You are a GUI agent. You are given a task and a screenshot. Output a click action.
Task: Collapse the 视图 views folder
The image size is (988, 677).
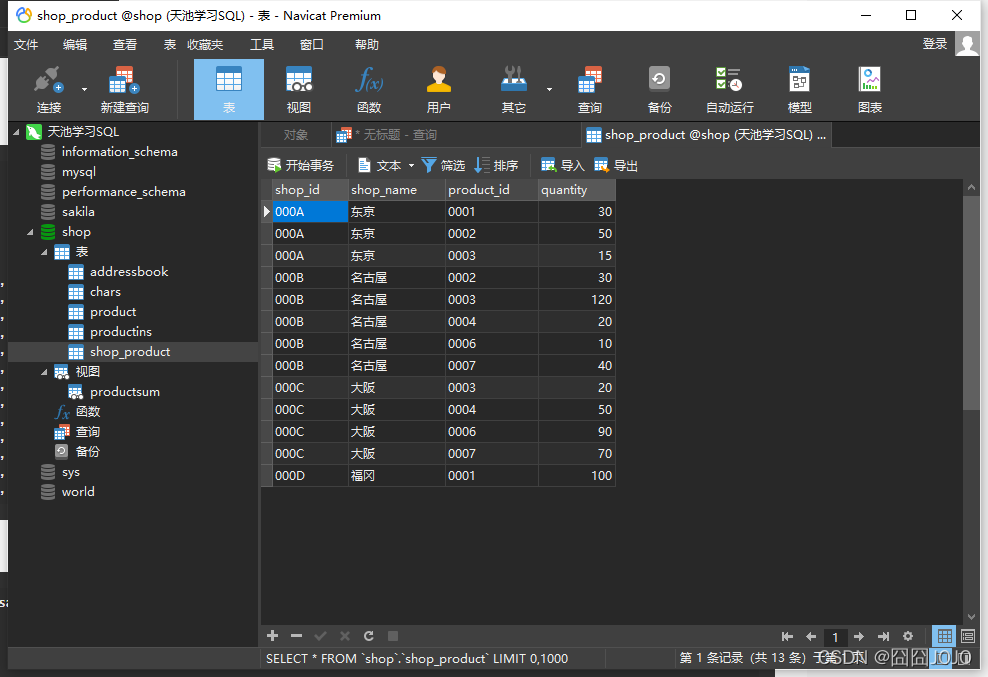[44, 372]
